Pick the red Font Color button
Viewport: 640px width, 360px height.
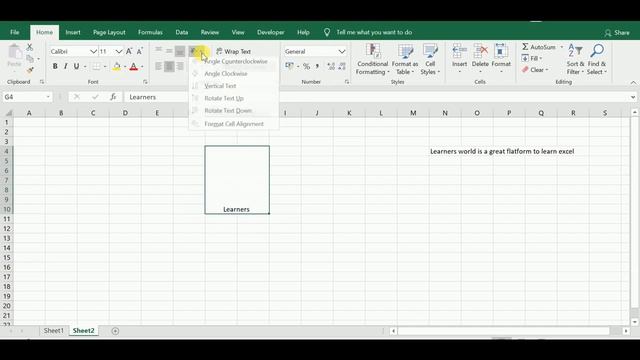point(133,66)
